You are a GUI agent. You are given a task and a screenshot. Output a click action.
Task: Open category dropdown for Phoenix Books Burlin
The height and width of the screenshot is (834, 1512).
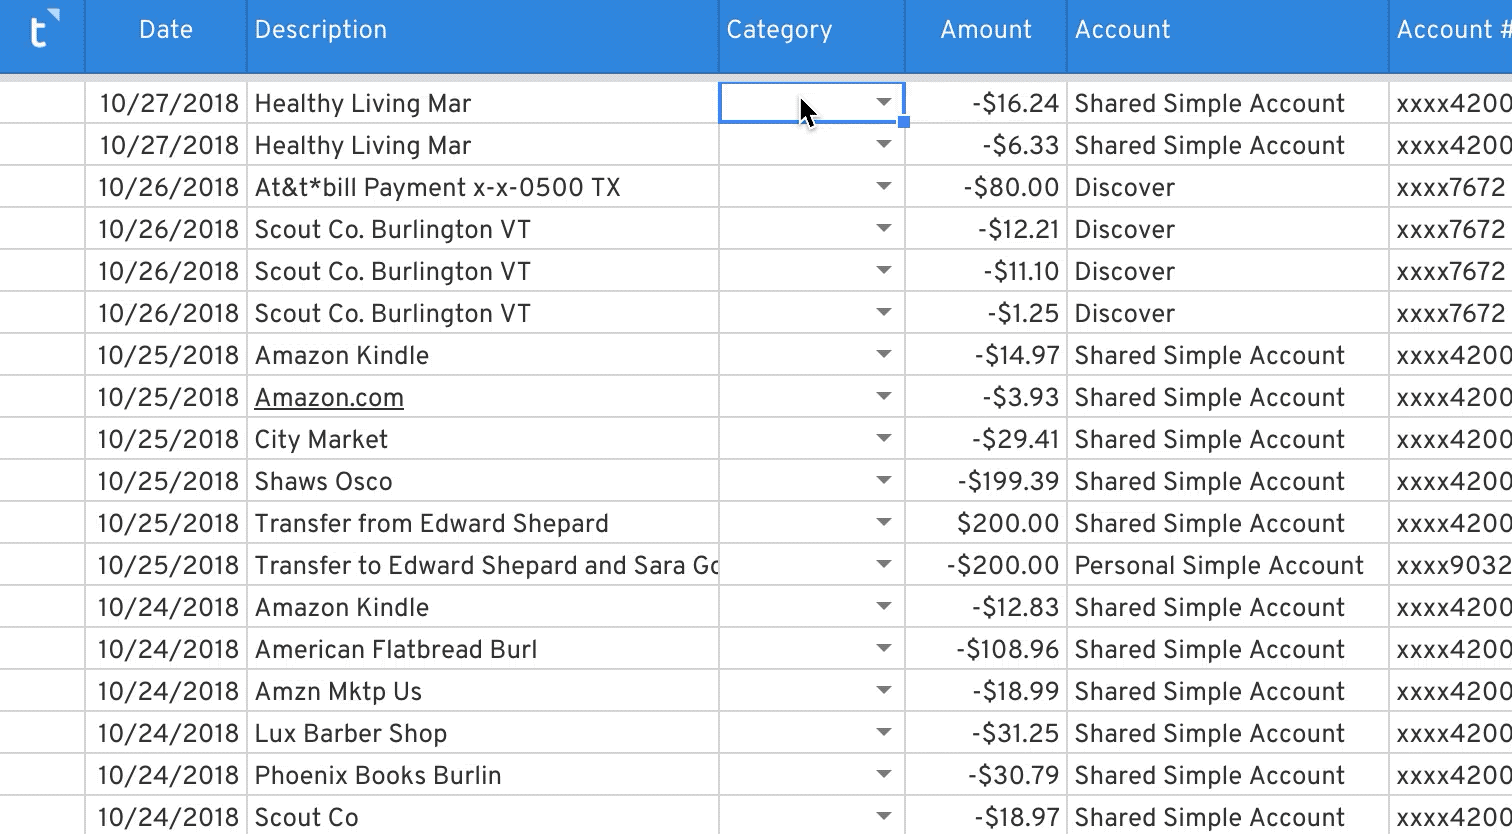pyautogui.click(x=884, y=775)
